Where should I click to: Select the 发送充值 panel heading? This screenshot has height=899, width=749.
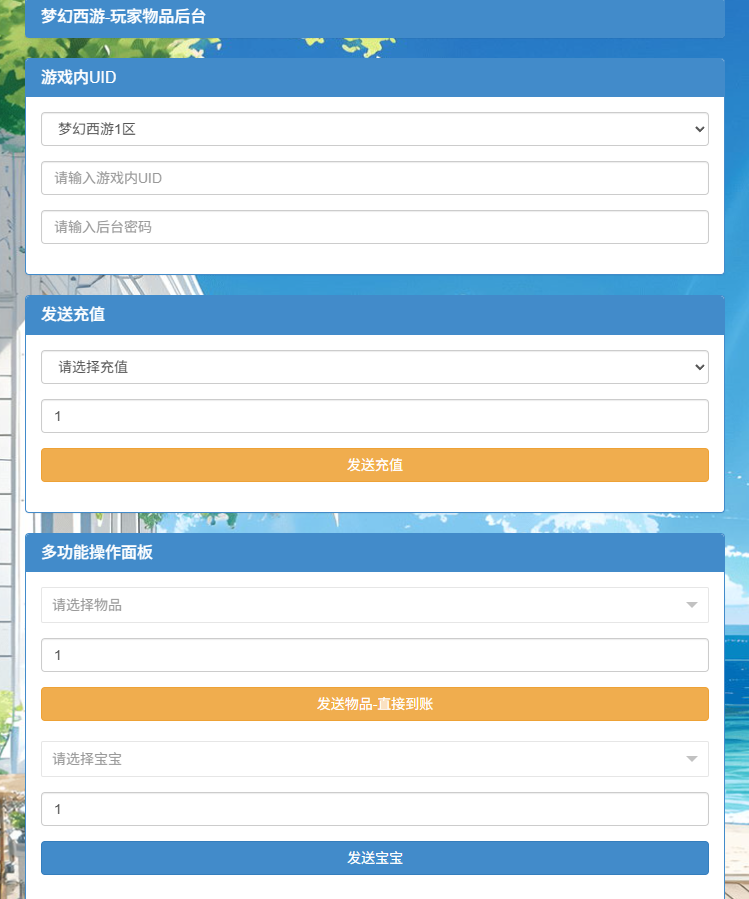73,315
